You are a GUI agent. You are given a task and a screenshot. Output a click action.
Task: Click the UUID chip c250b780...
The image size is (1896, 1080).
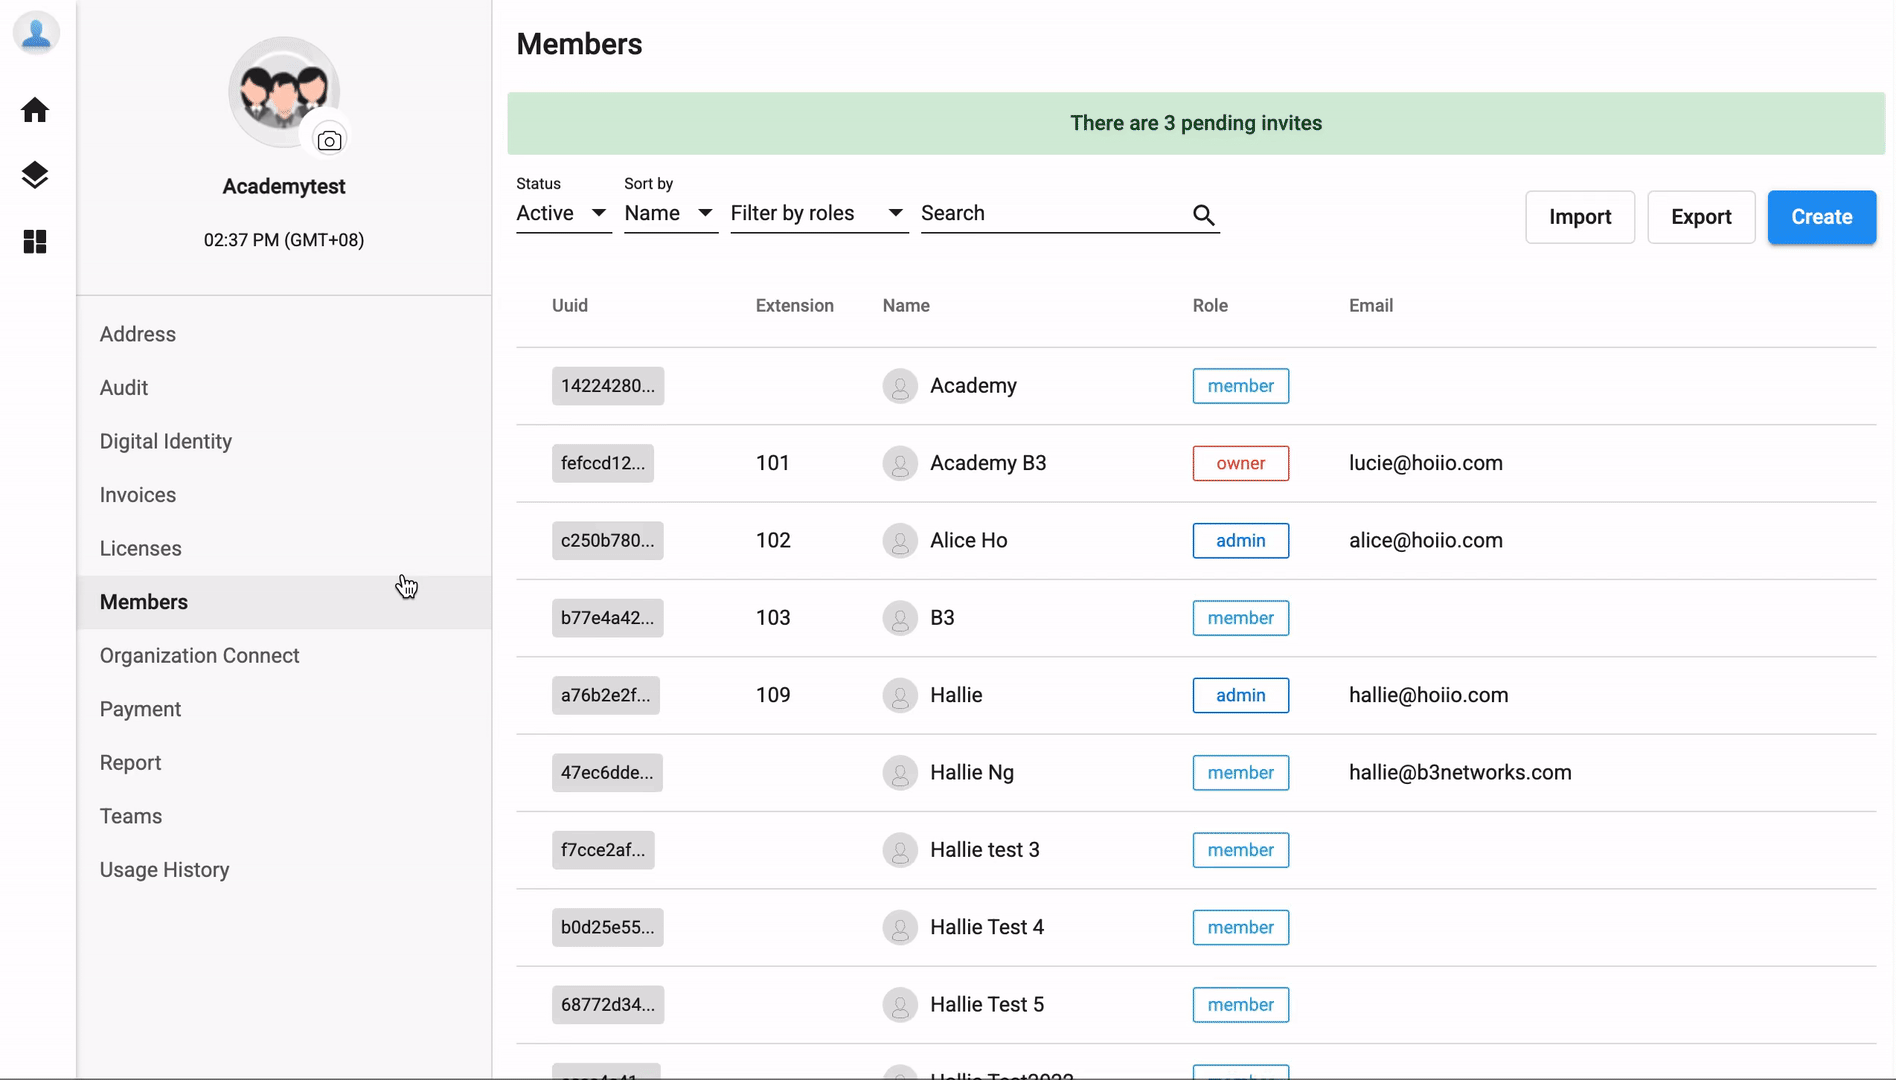pyautogui.click(x=608, y=541)
